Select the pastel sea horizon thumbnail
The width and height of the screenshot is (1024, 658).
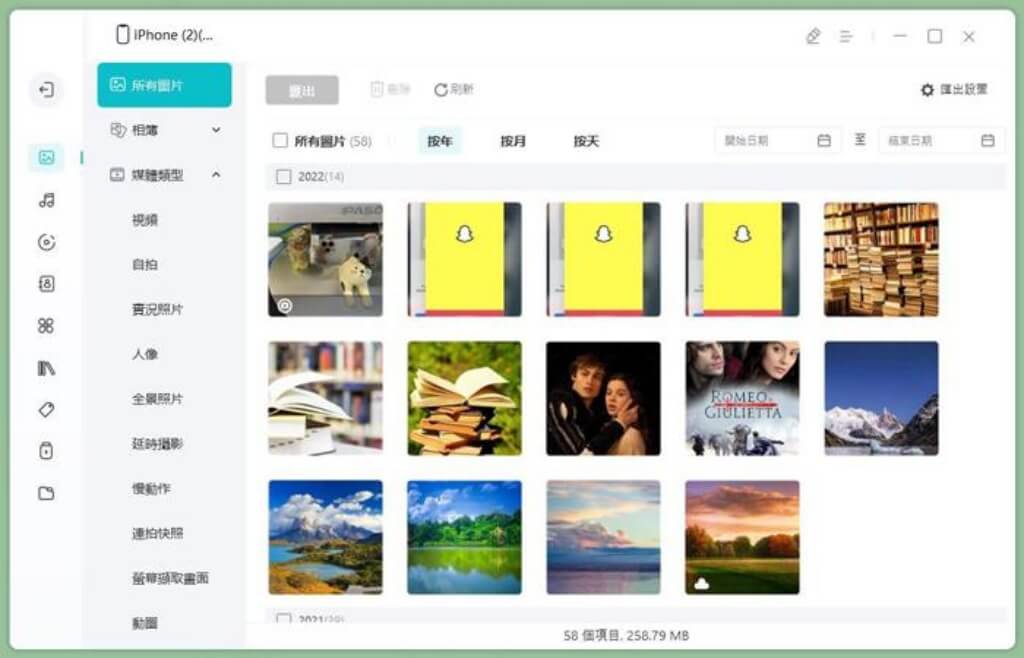pos(603,537)
